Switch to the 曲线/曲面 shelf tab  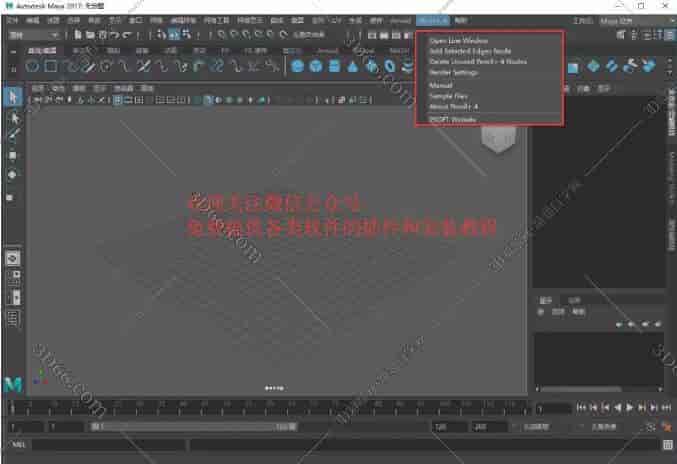tap(42, 51)
